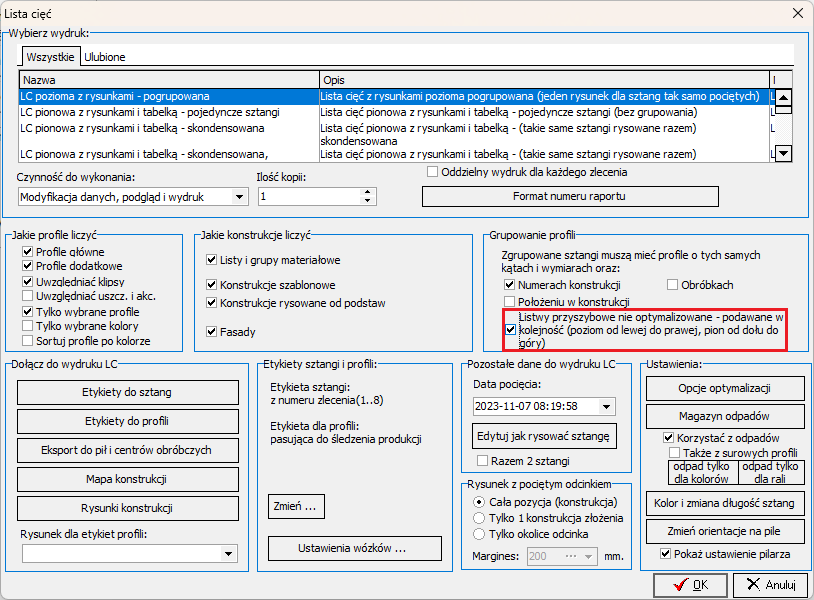Switch to the Ulubione tab
This screenshot has height=600, width=814.
click(x=105, y=57)
